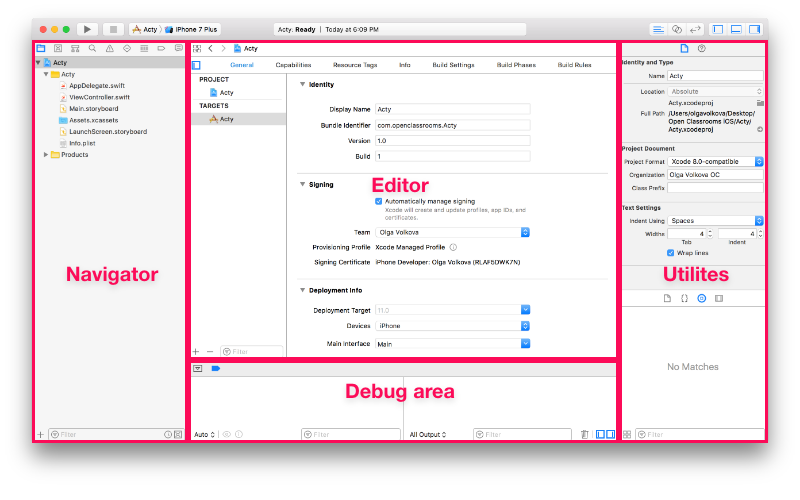Switch to the Build Rules tab
The height and width of the screenshot is (500, 800).
point(574,65)
